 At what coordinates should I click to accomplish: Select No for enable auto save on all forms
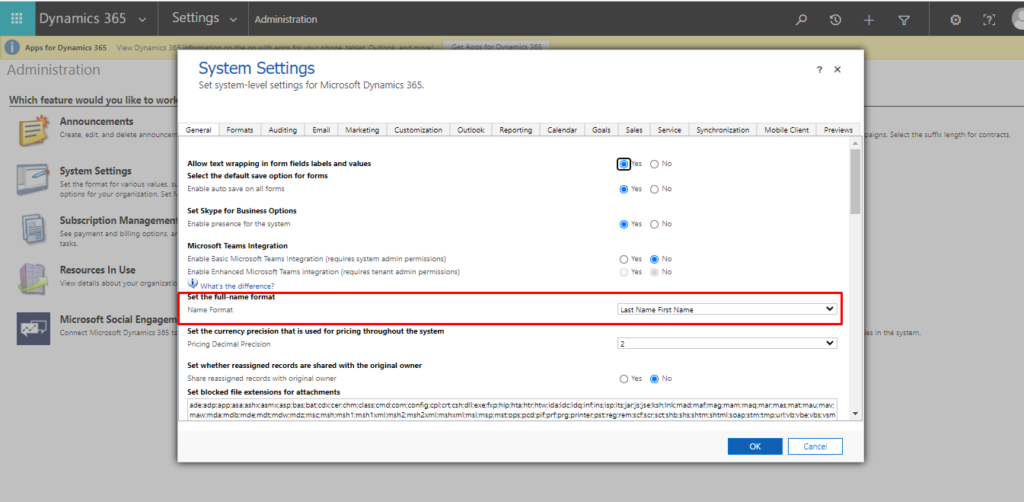tap(654, 189)
